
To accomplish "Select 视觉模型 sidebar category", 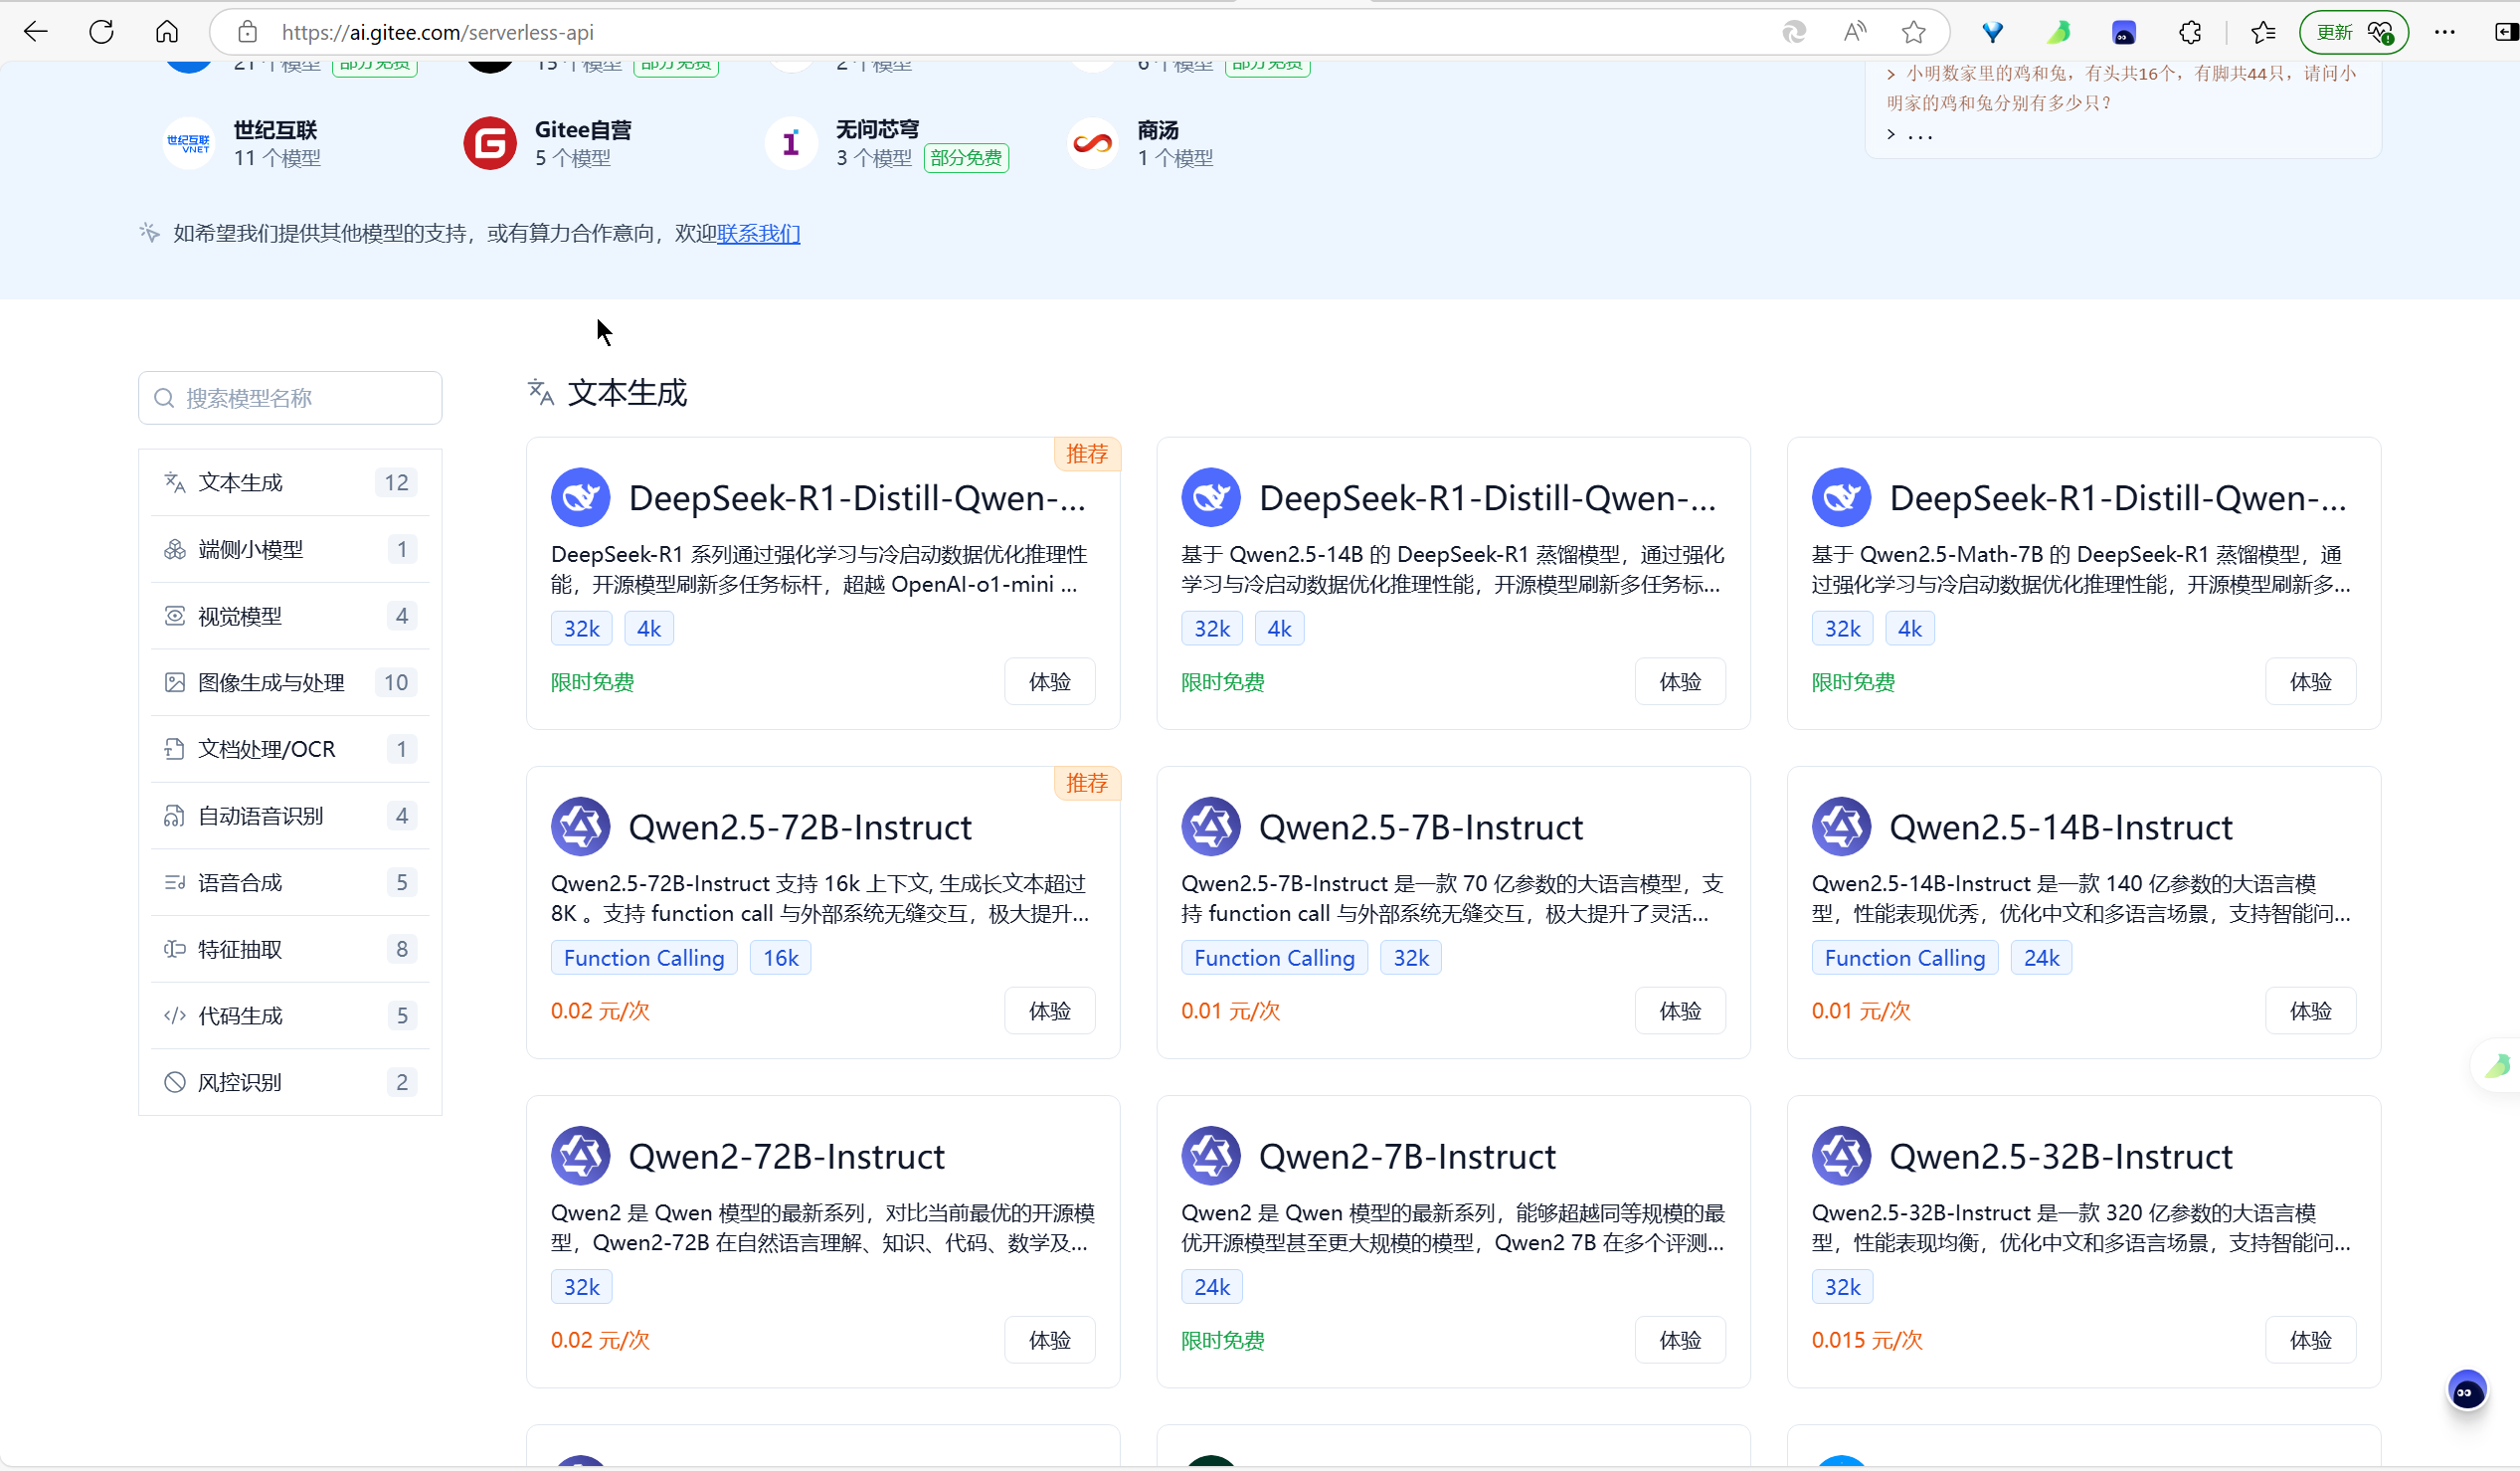I will 240,616.
